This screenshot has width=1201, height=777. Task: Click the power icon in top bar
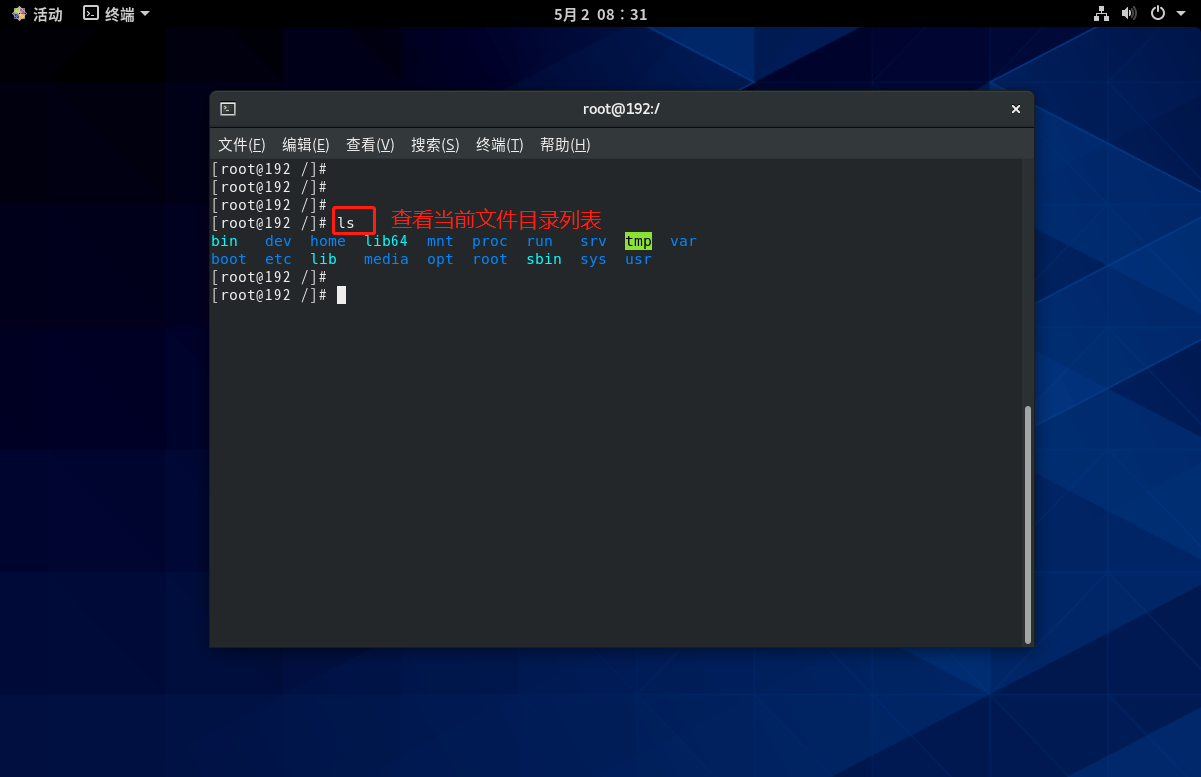click(x=1157, y=14)
